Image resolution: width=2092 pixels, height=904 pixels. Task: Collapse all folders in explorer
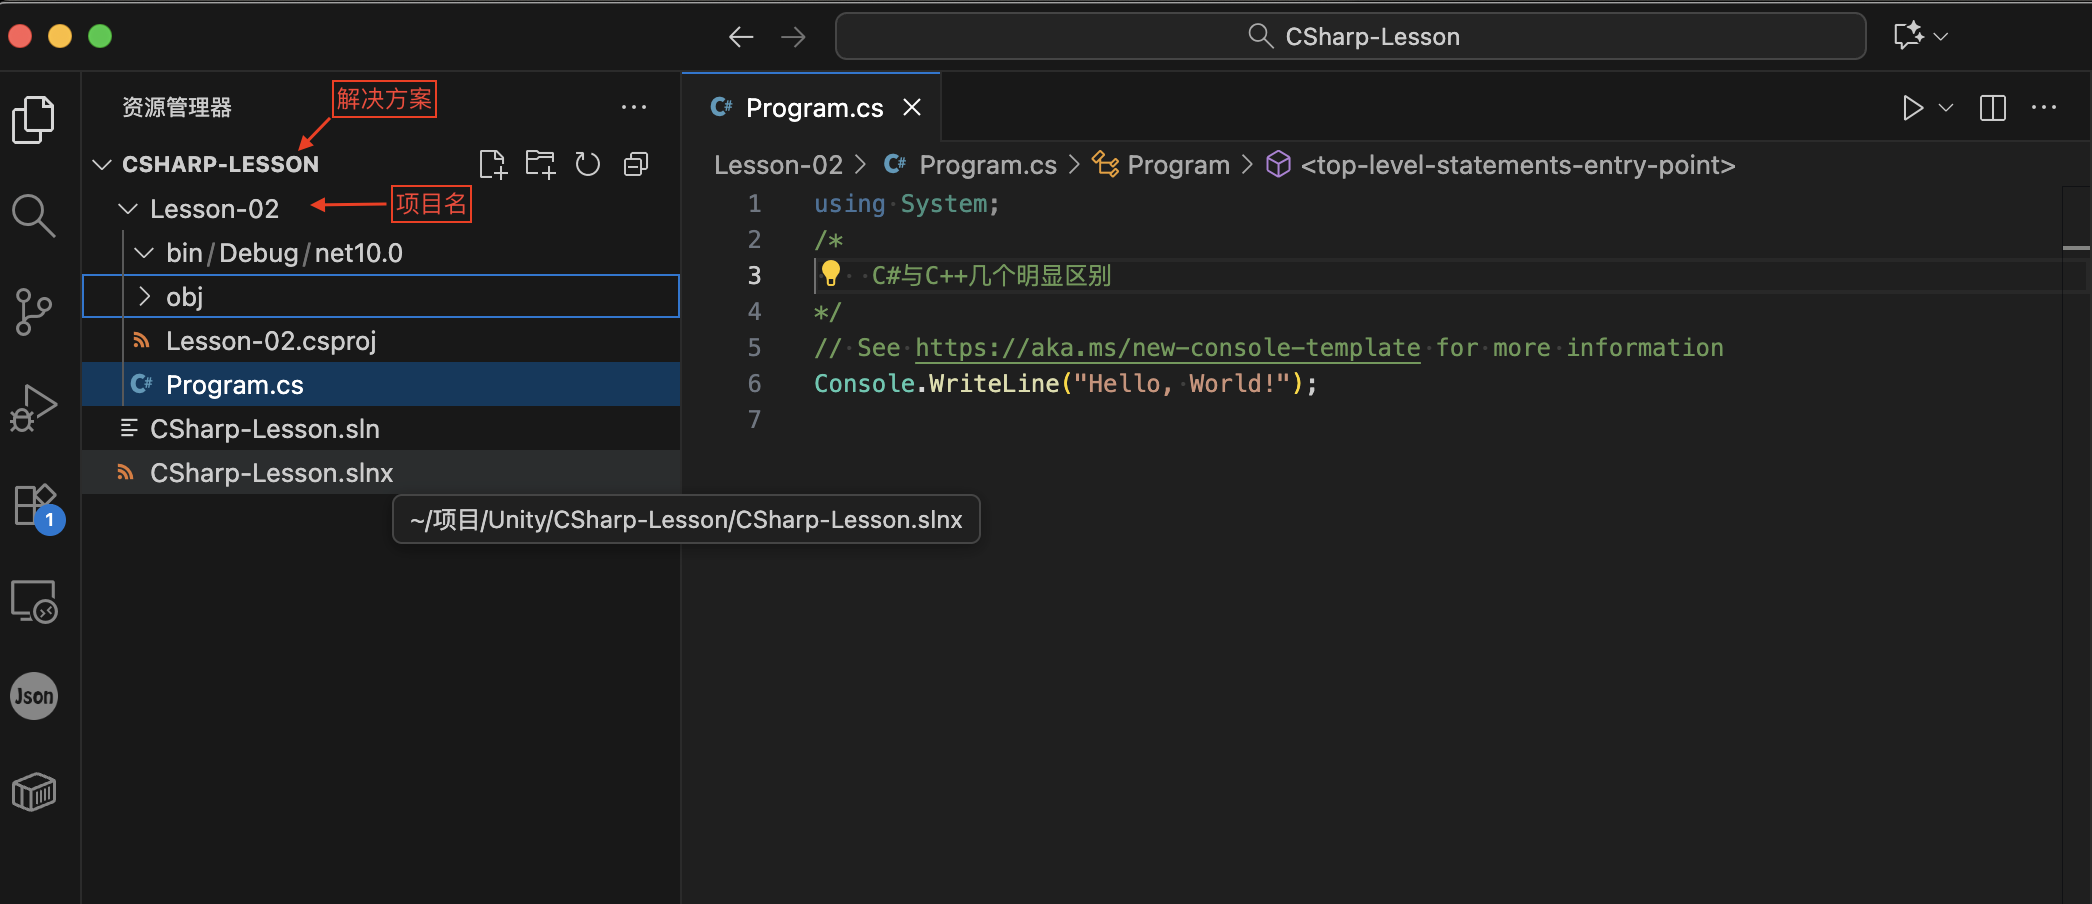[636, 164]
